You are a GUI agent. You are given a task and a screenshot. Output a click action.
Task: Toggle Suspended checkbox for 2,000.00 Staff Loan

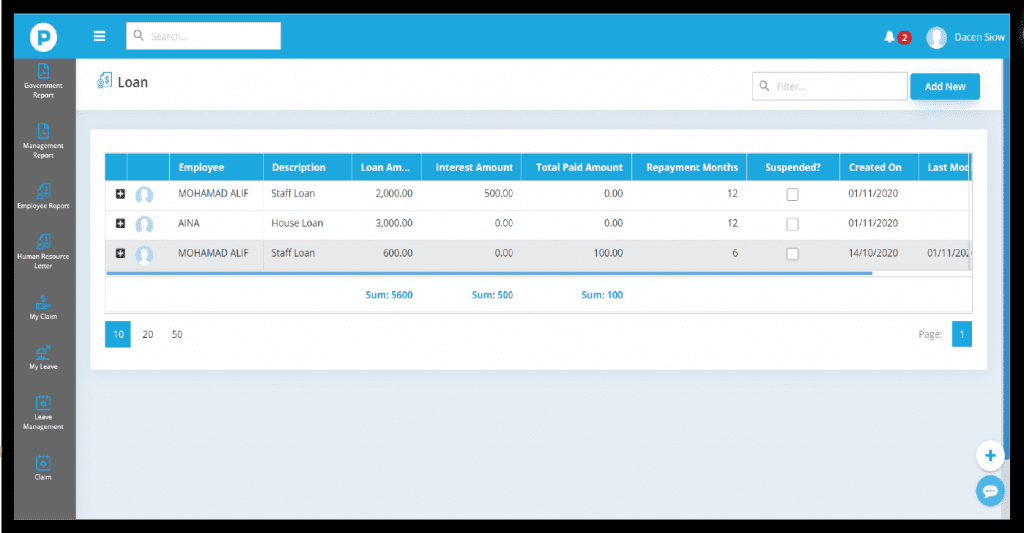click(x=792, y=195)
